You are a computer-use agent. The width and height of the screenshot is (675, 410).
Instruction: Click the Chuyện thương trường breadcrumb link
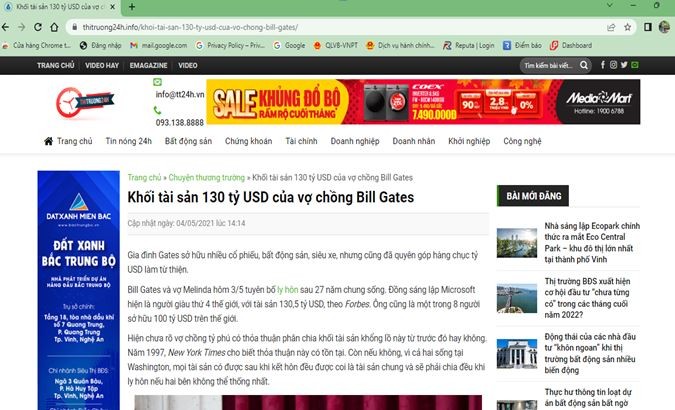206,177
